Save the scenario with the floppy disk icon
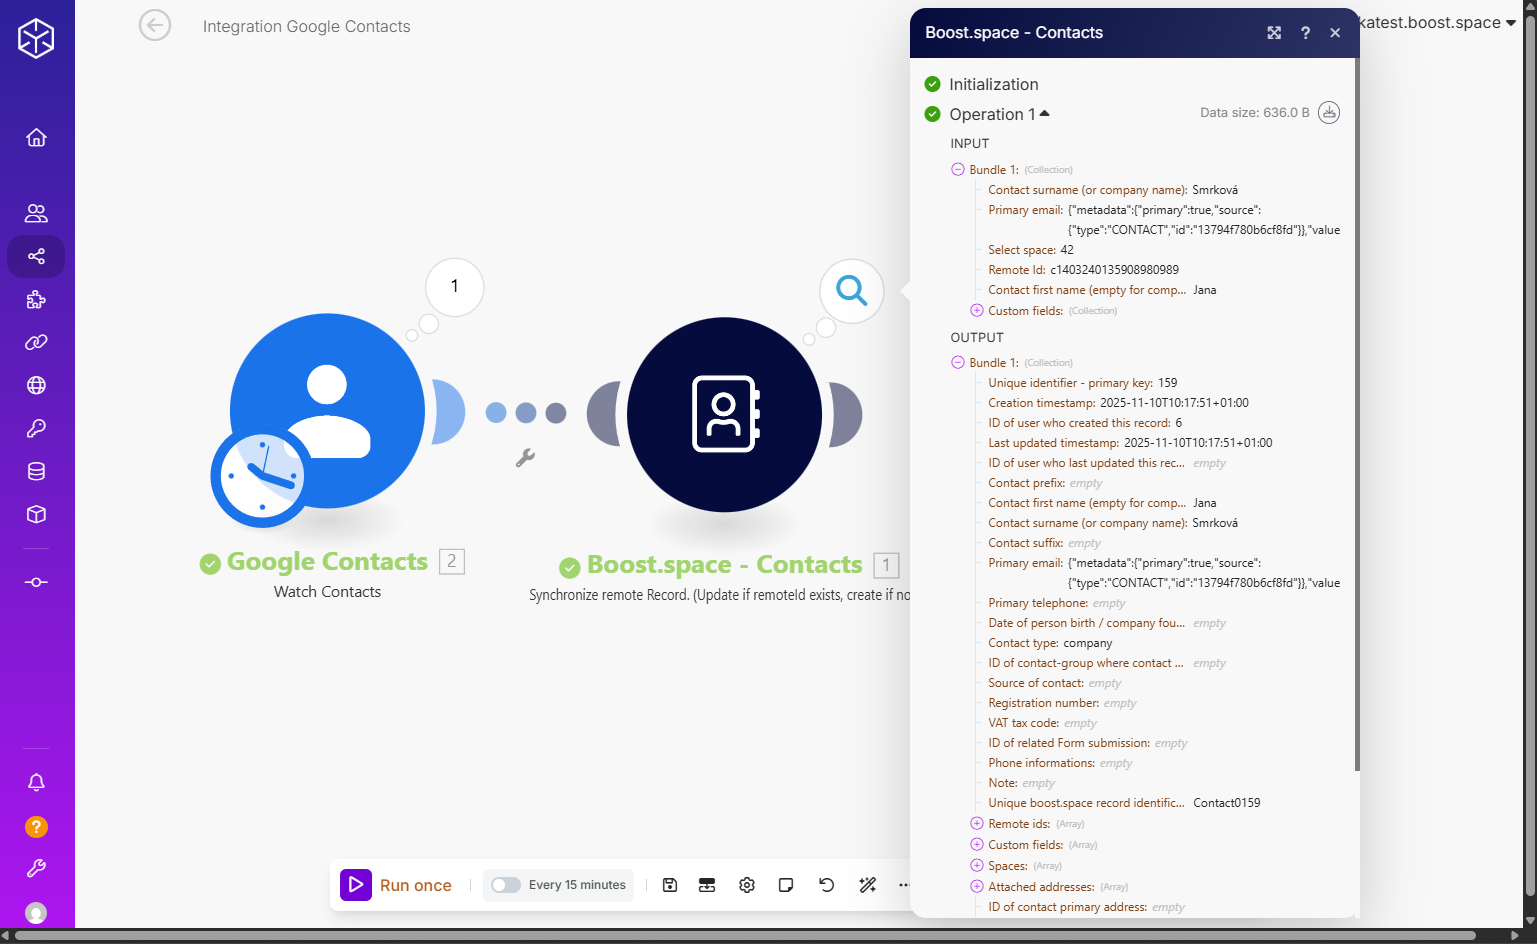 tap(670, 885)
